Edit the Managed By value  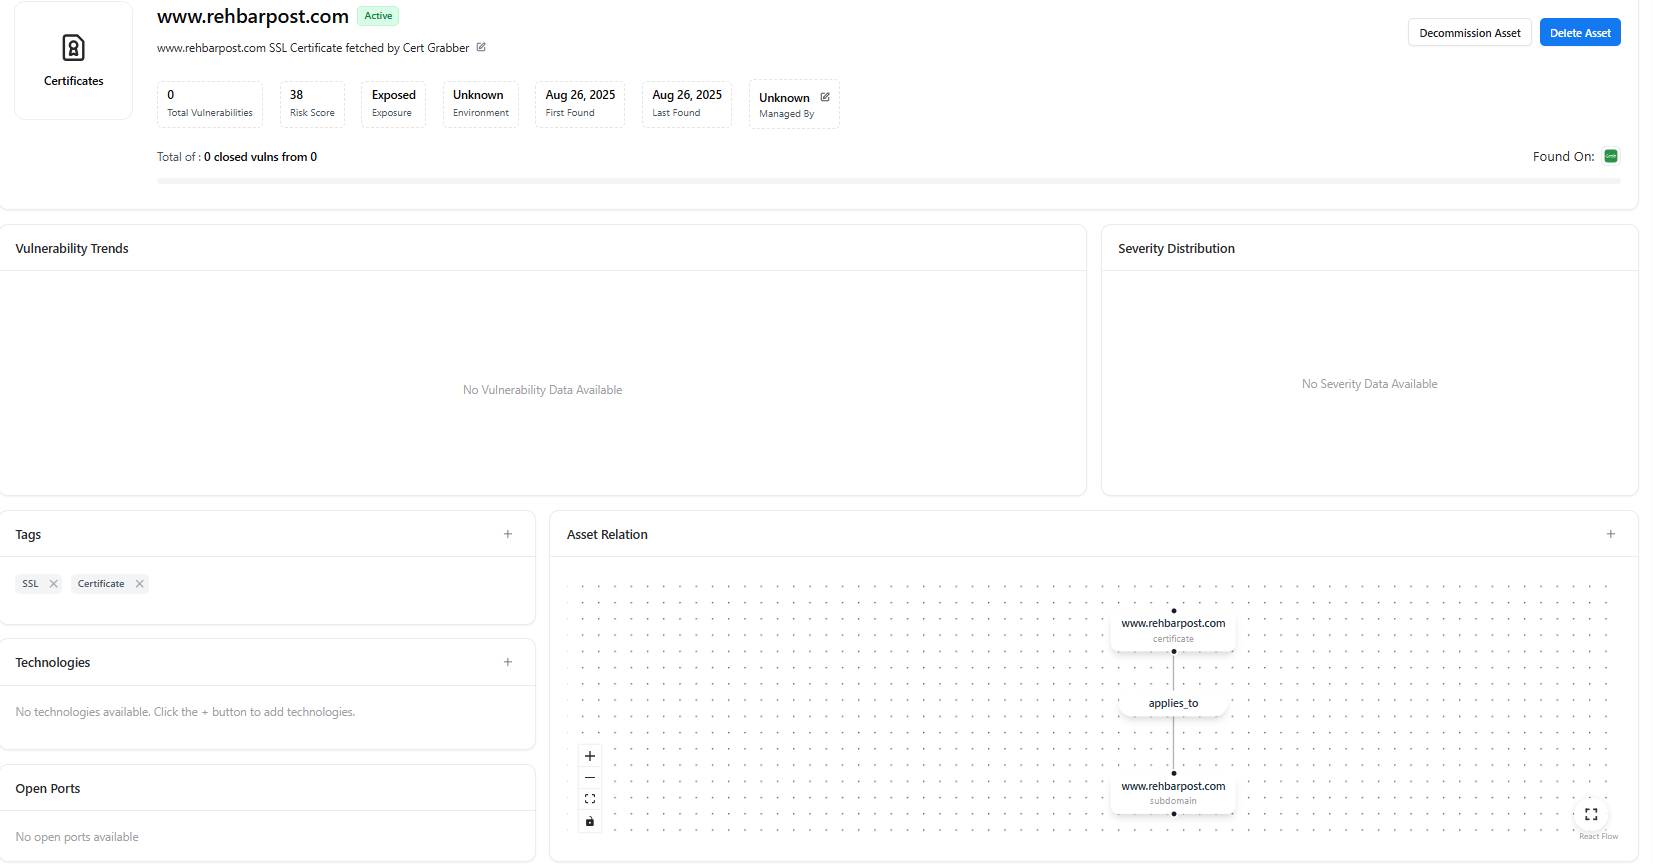tap(825, 97)
